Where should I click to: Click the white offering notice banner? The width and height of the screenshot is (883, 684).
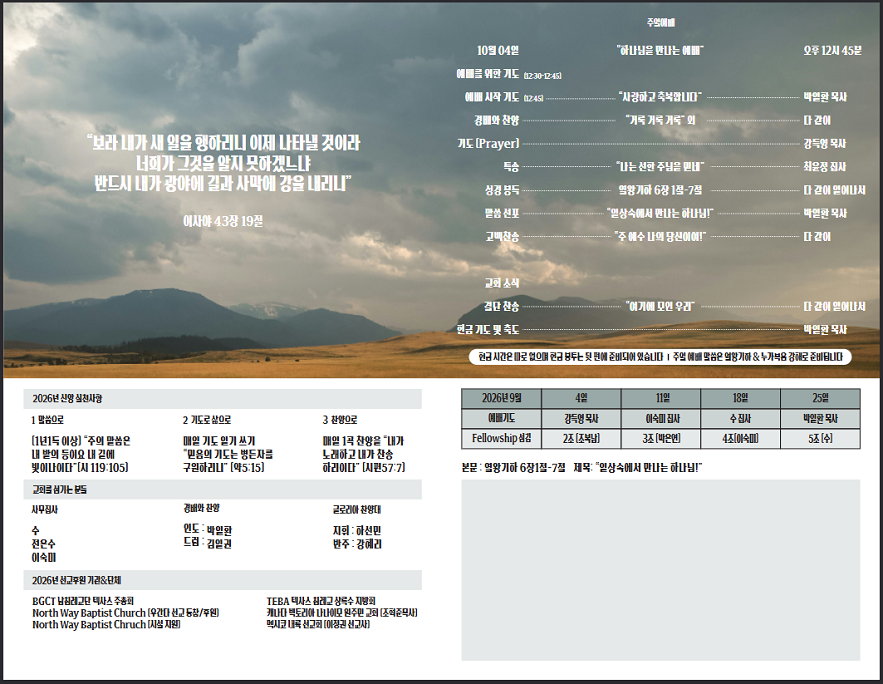pyautogui.click(x=660, y=357)
